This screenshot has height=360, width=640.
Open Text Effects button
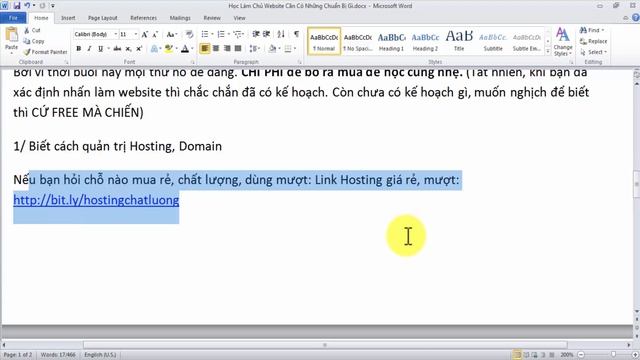click(154, 49)
